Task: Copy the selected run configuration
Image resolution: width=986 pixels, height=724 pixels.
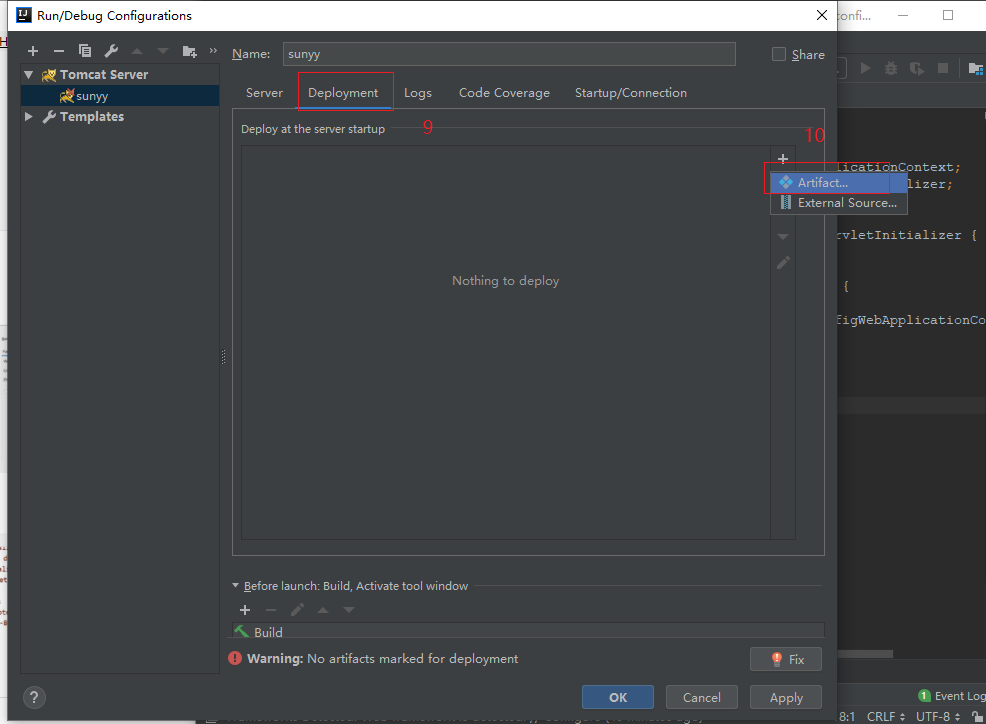Action: coord(85,51)
